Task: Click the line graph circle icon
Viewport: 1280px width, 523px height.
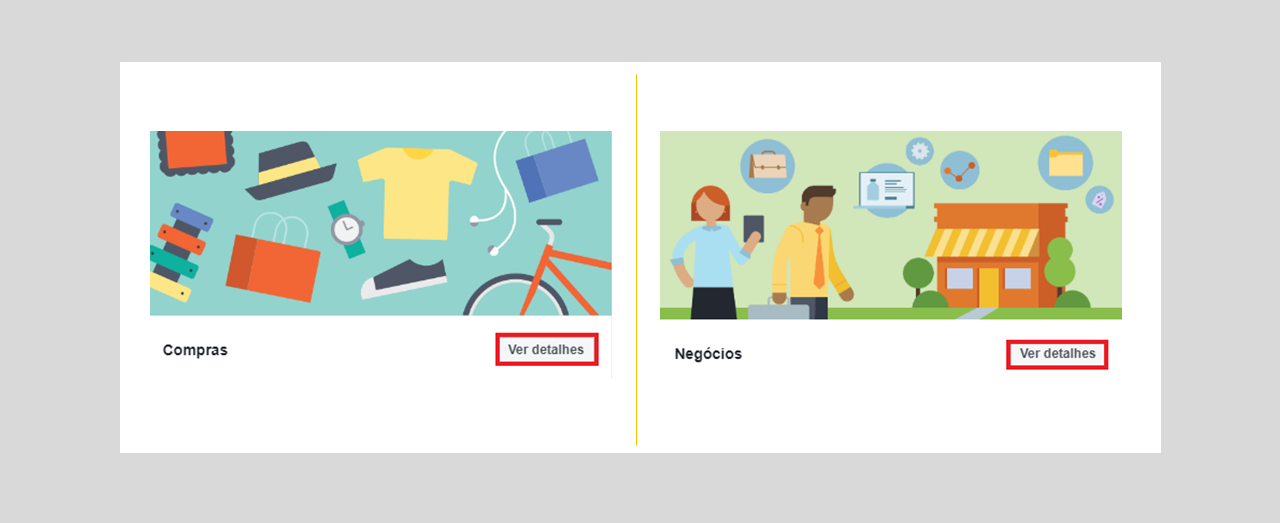Action: pos(960,171)
